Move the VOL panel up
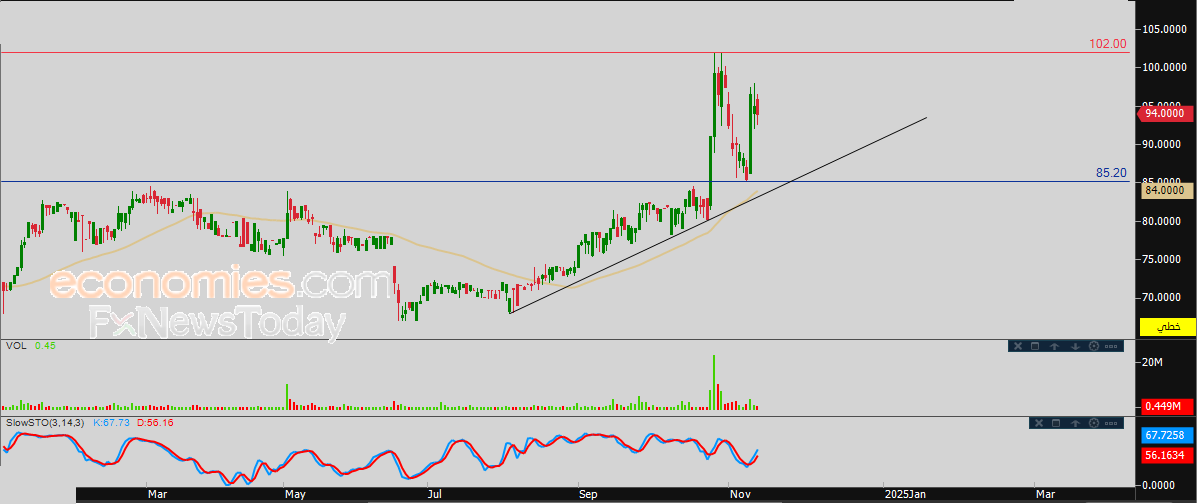 pos(1054,346)
